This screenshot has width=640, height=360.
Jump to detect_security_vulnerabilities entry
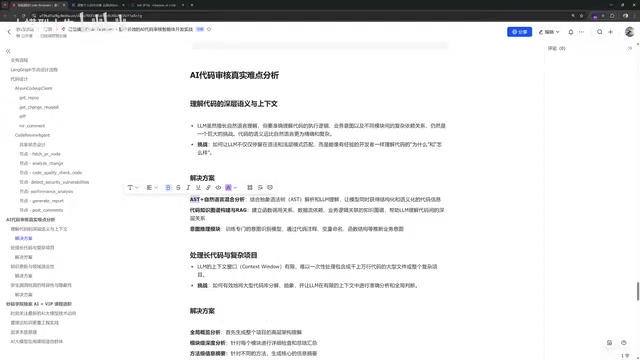click(x=54, y=182)
